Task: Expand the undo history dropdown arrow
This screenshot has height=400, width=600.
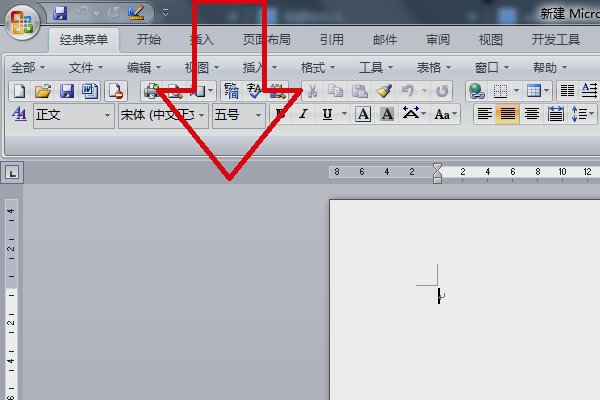Action: [425, 91]
